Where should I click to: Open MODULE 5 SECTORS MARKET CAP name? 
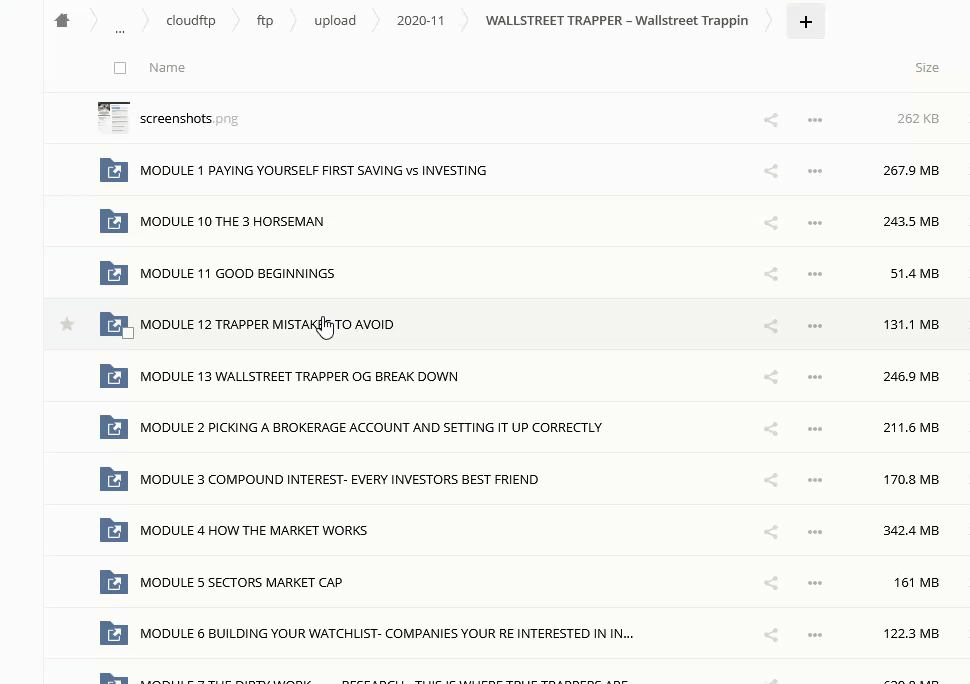(x=241, y=583)
